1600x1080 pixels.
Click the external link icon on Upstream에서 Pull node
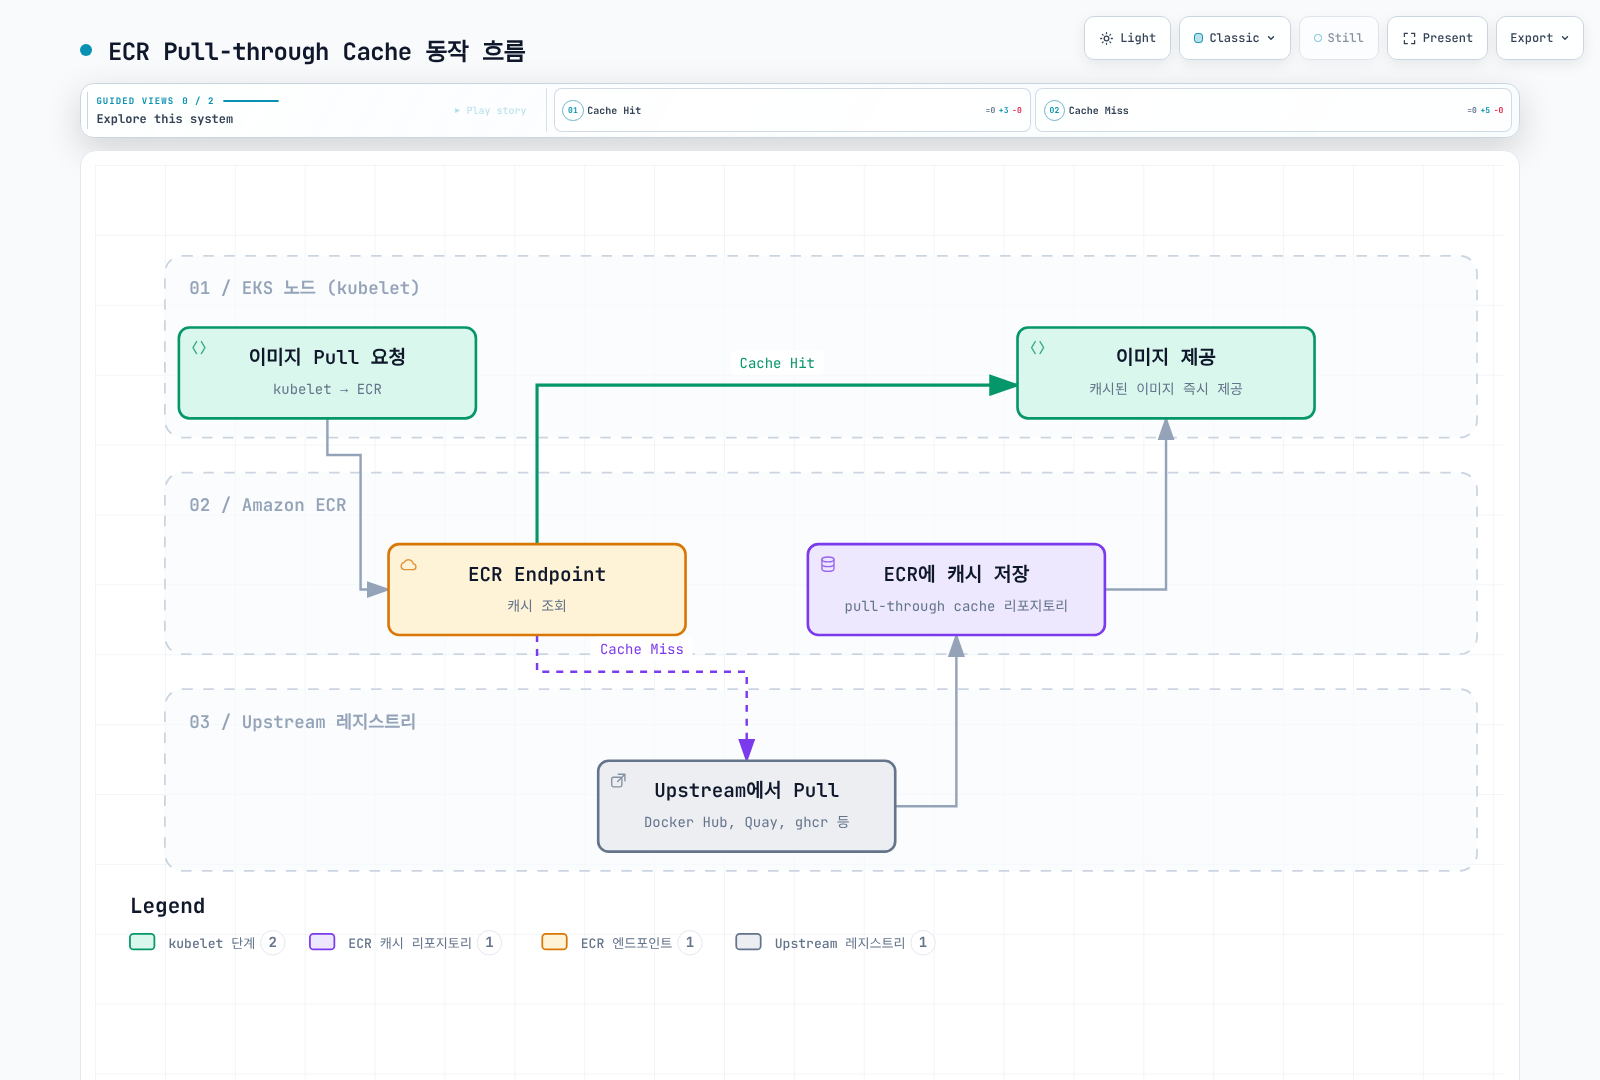pyautogui.click(x=618, y=781)
